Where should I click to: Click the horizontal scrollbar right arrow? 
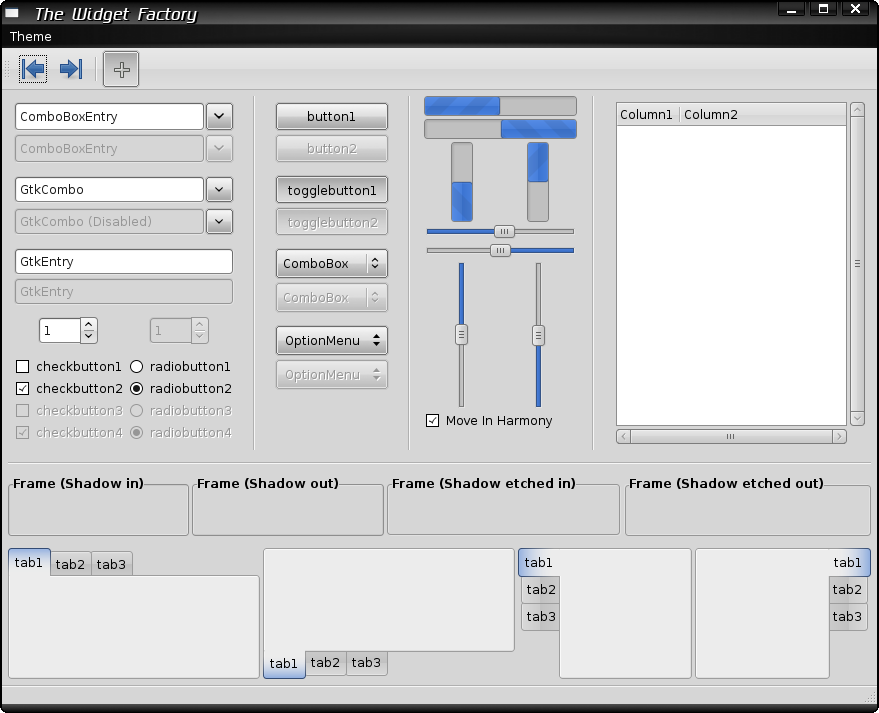(x=839, y=436)
